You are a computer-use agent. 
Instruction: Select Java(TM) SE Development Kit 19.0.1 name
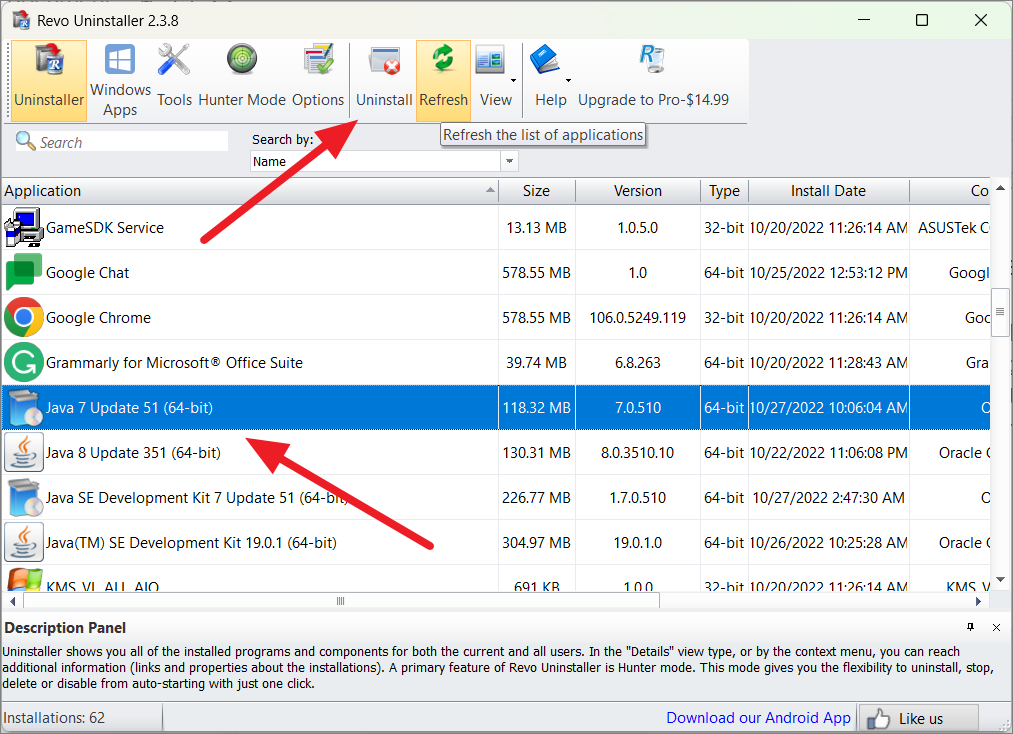pyautogui.click(x=191, y=543)
